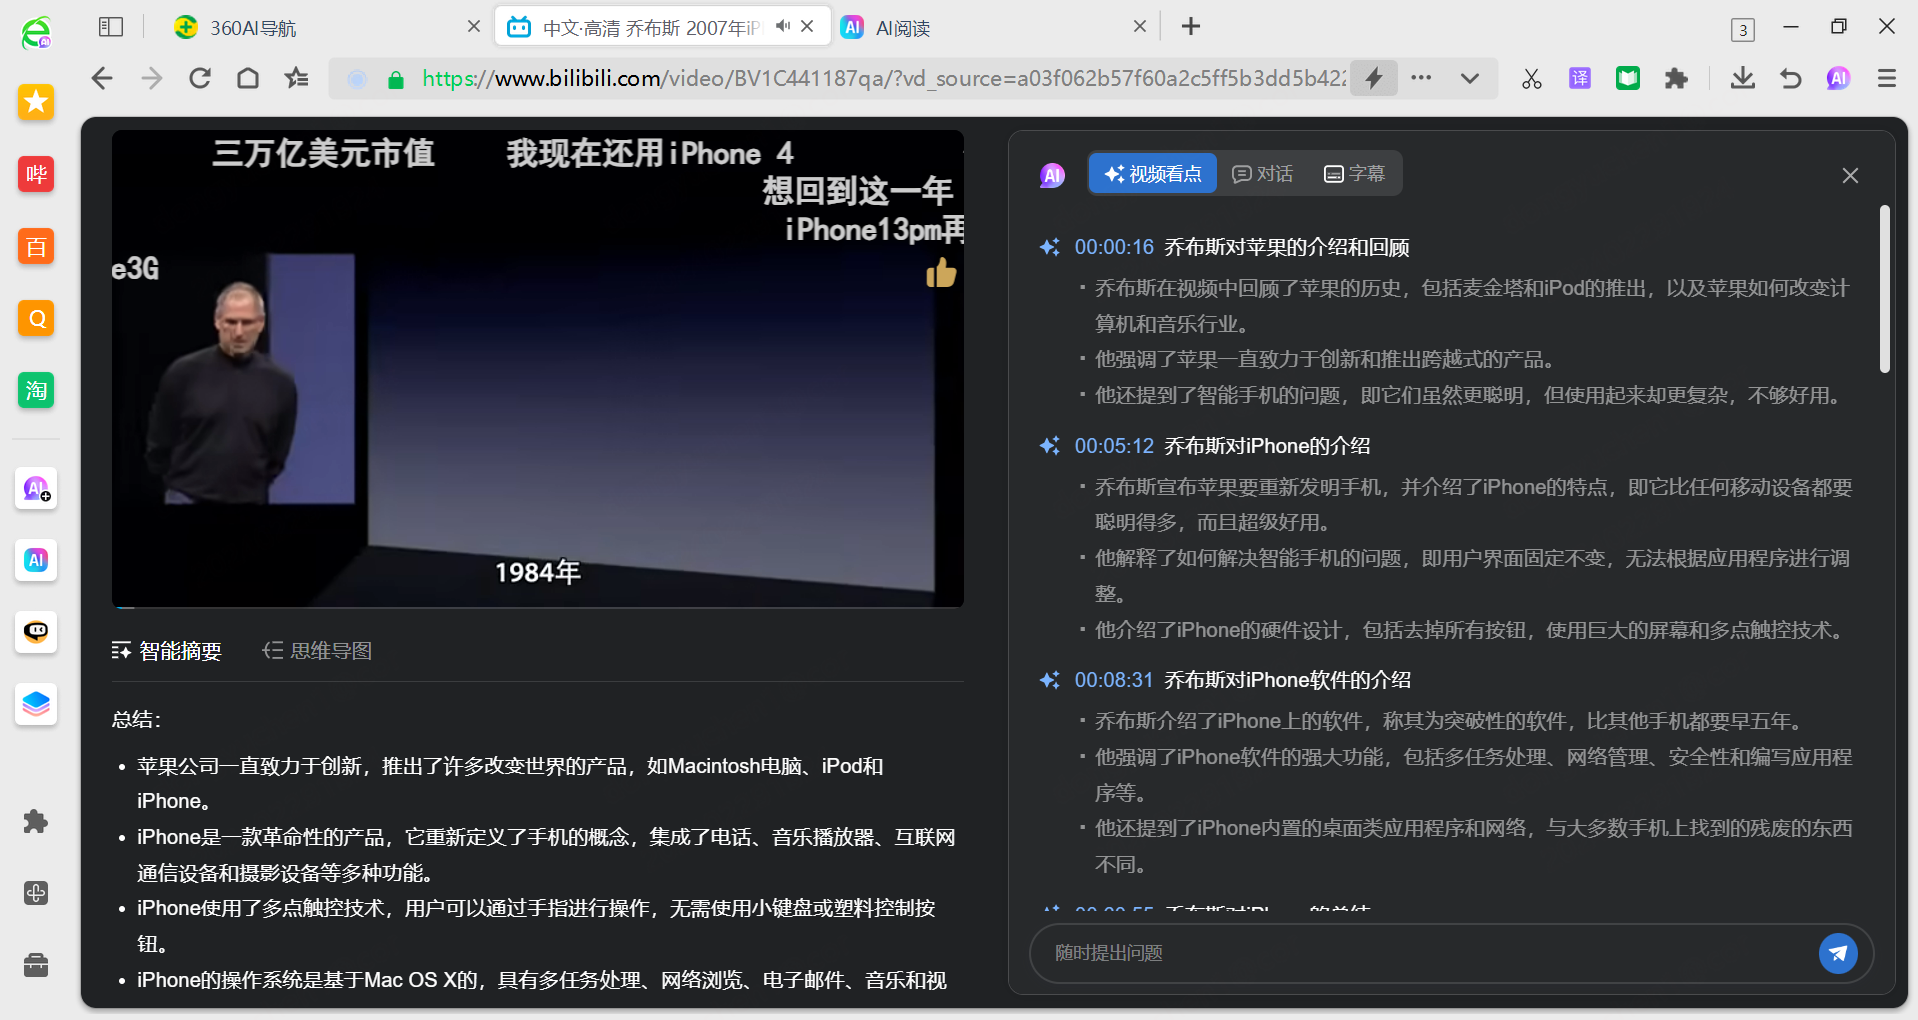Jump to timestamp 00:00:16
The image size is (1918, 1020).
click(1114, 247)
